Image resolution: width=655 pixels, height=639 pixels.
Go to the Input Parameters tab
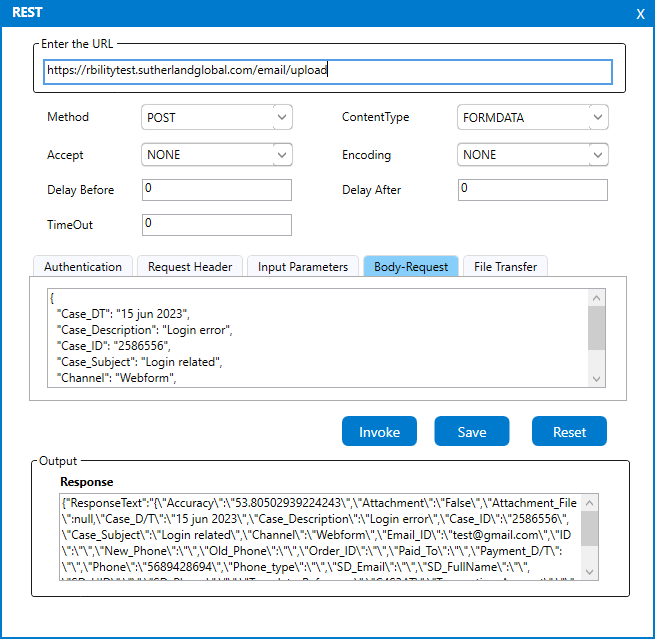tap(302, 267)
